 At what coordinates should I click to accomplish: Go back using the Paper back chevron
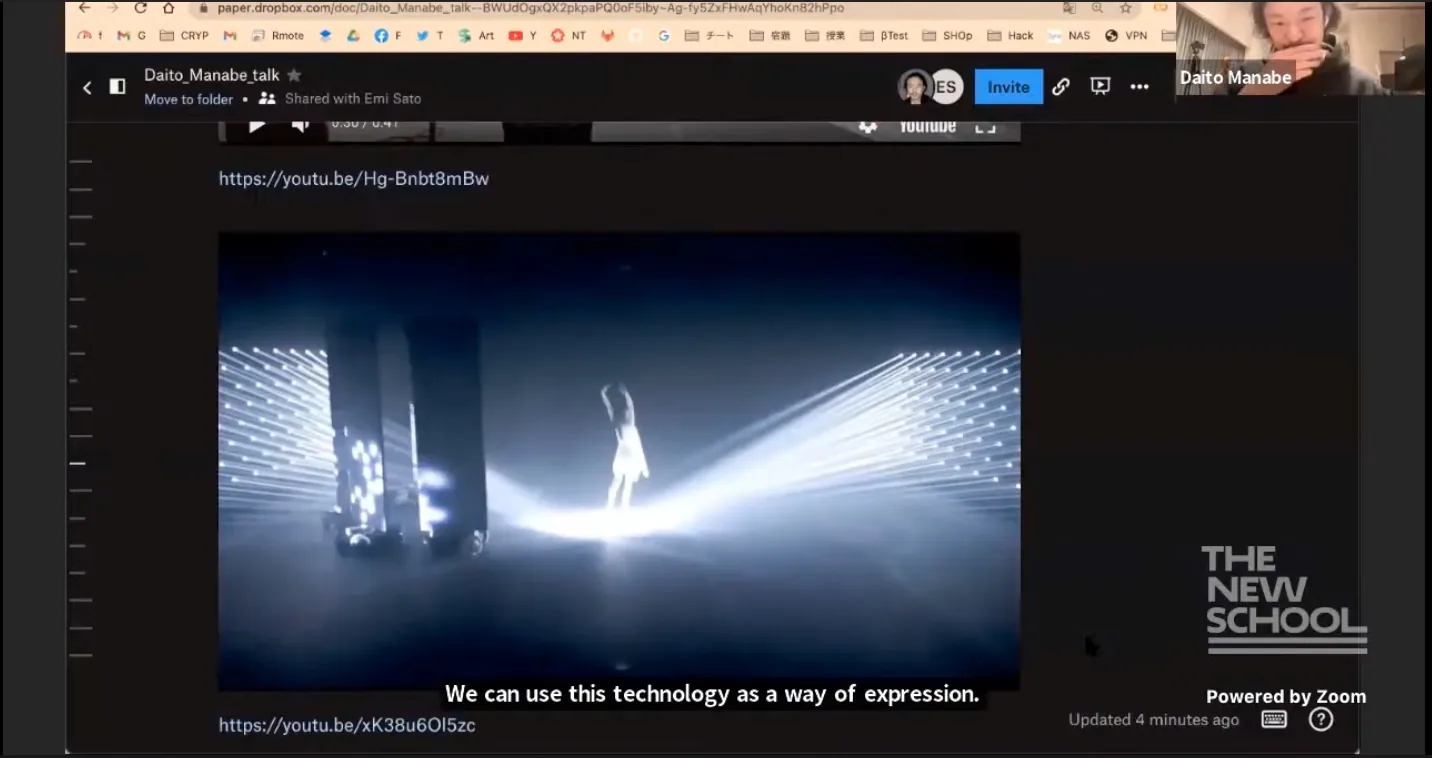click(87, 88)
